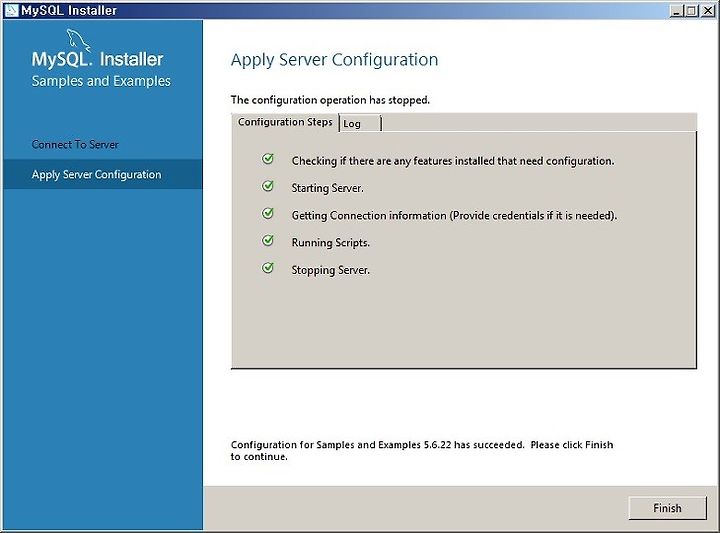Click 'Getting Connection information' step text
720x533 pixels.
pos(454,216)
